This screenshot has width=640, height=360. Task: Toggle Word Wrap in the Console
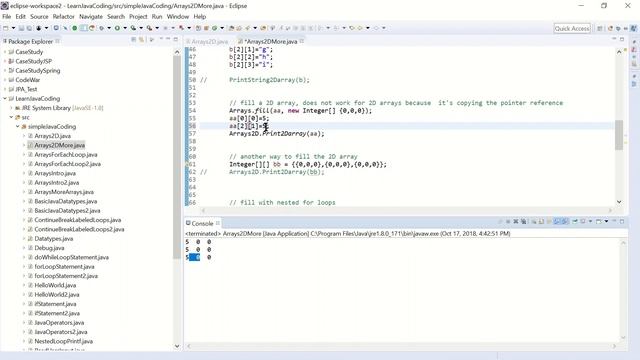tap(549, 221)
